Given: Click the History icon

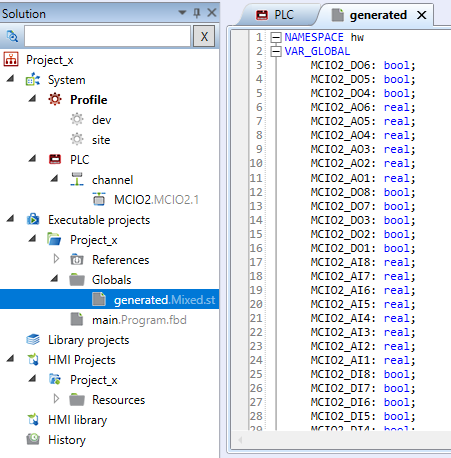Looking at the screenshot, I should click(x=33, y=439).
